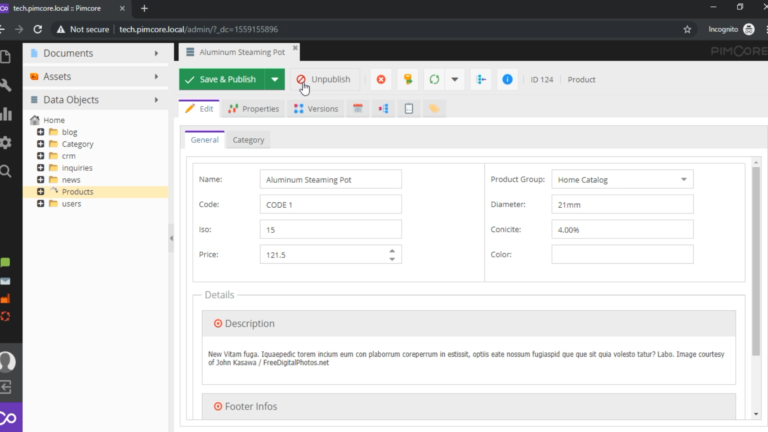The image size is (768, 432).
Task: Open the tags tab icon
Action: [x=434, y=109]
